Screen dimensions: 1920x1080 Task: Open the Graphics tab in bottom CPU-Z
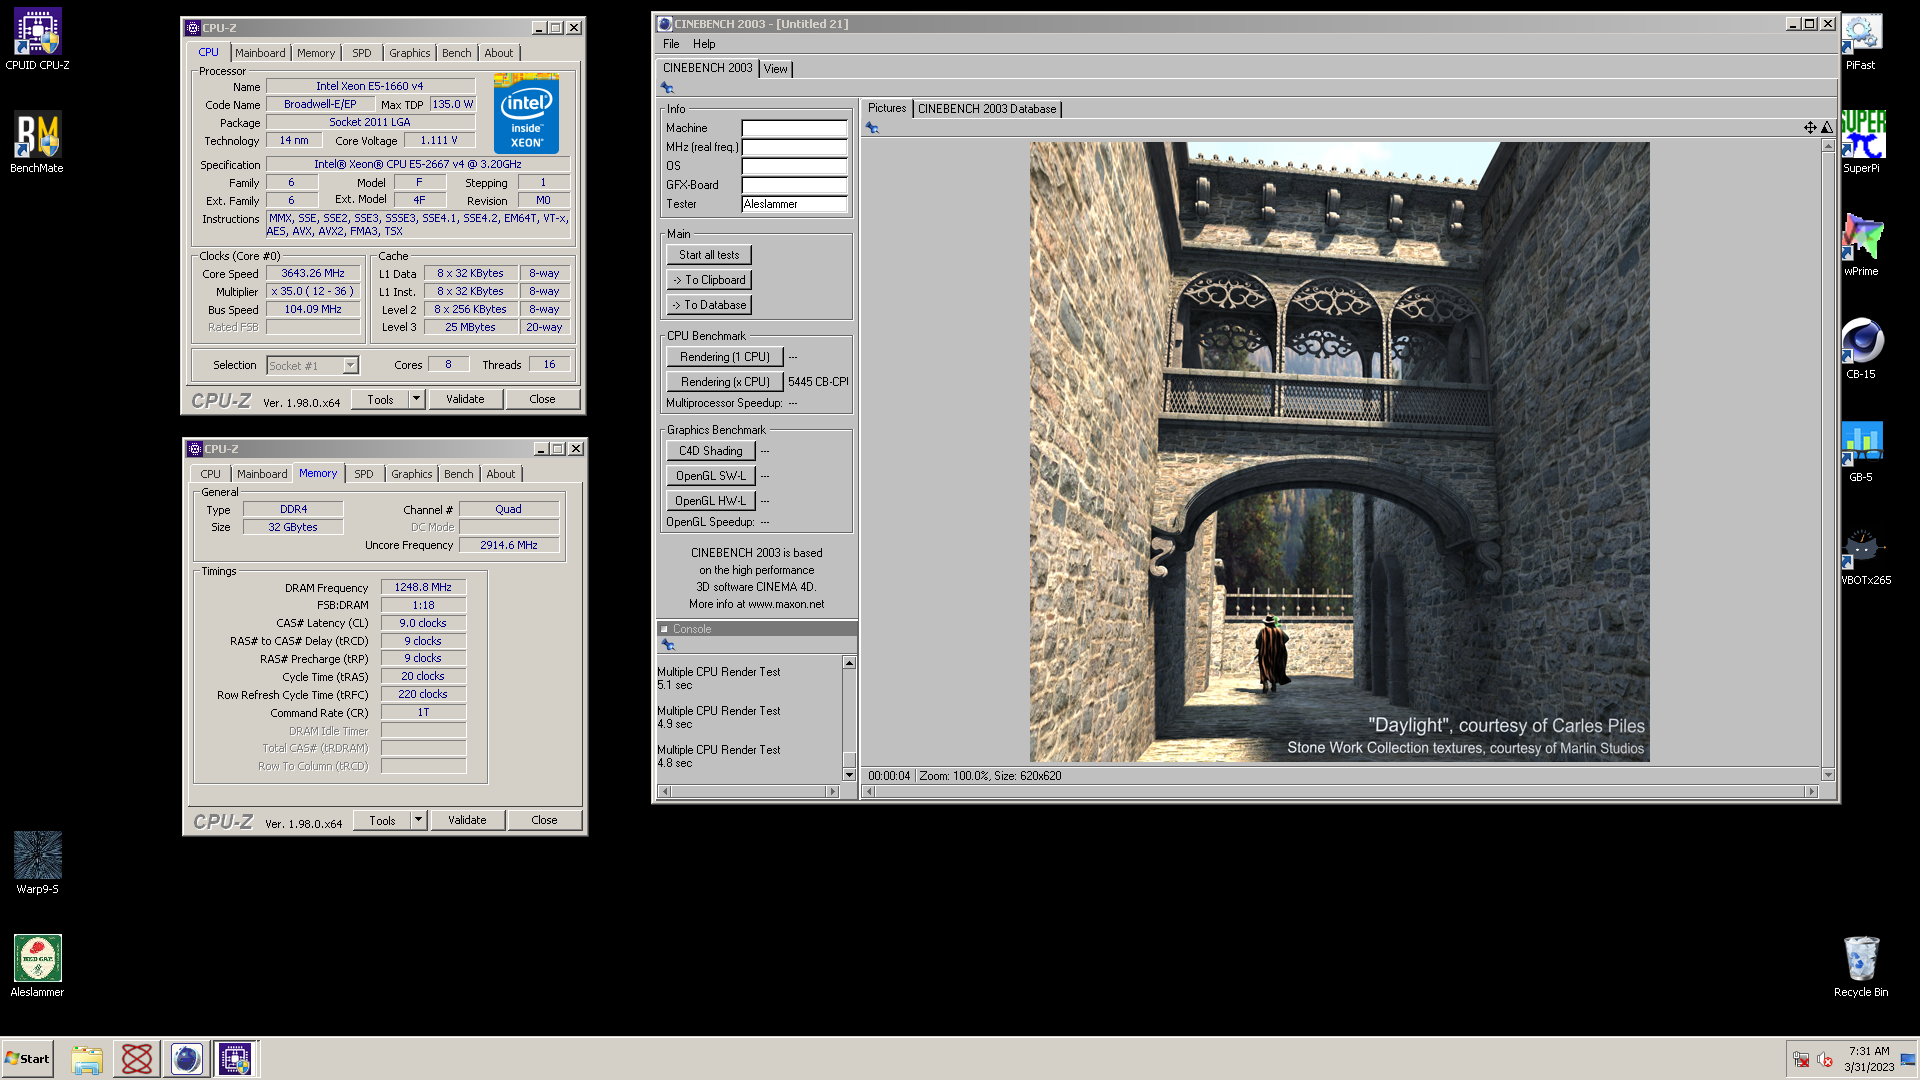point(411,474)
